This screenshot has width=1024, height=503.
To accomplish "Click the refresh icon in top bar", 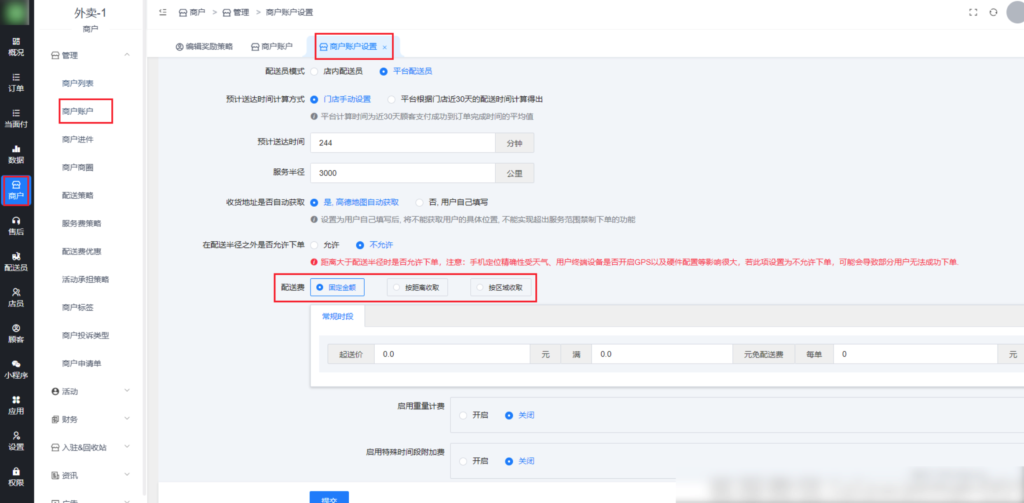I will click(993, 12).
